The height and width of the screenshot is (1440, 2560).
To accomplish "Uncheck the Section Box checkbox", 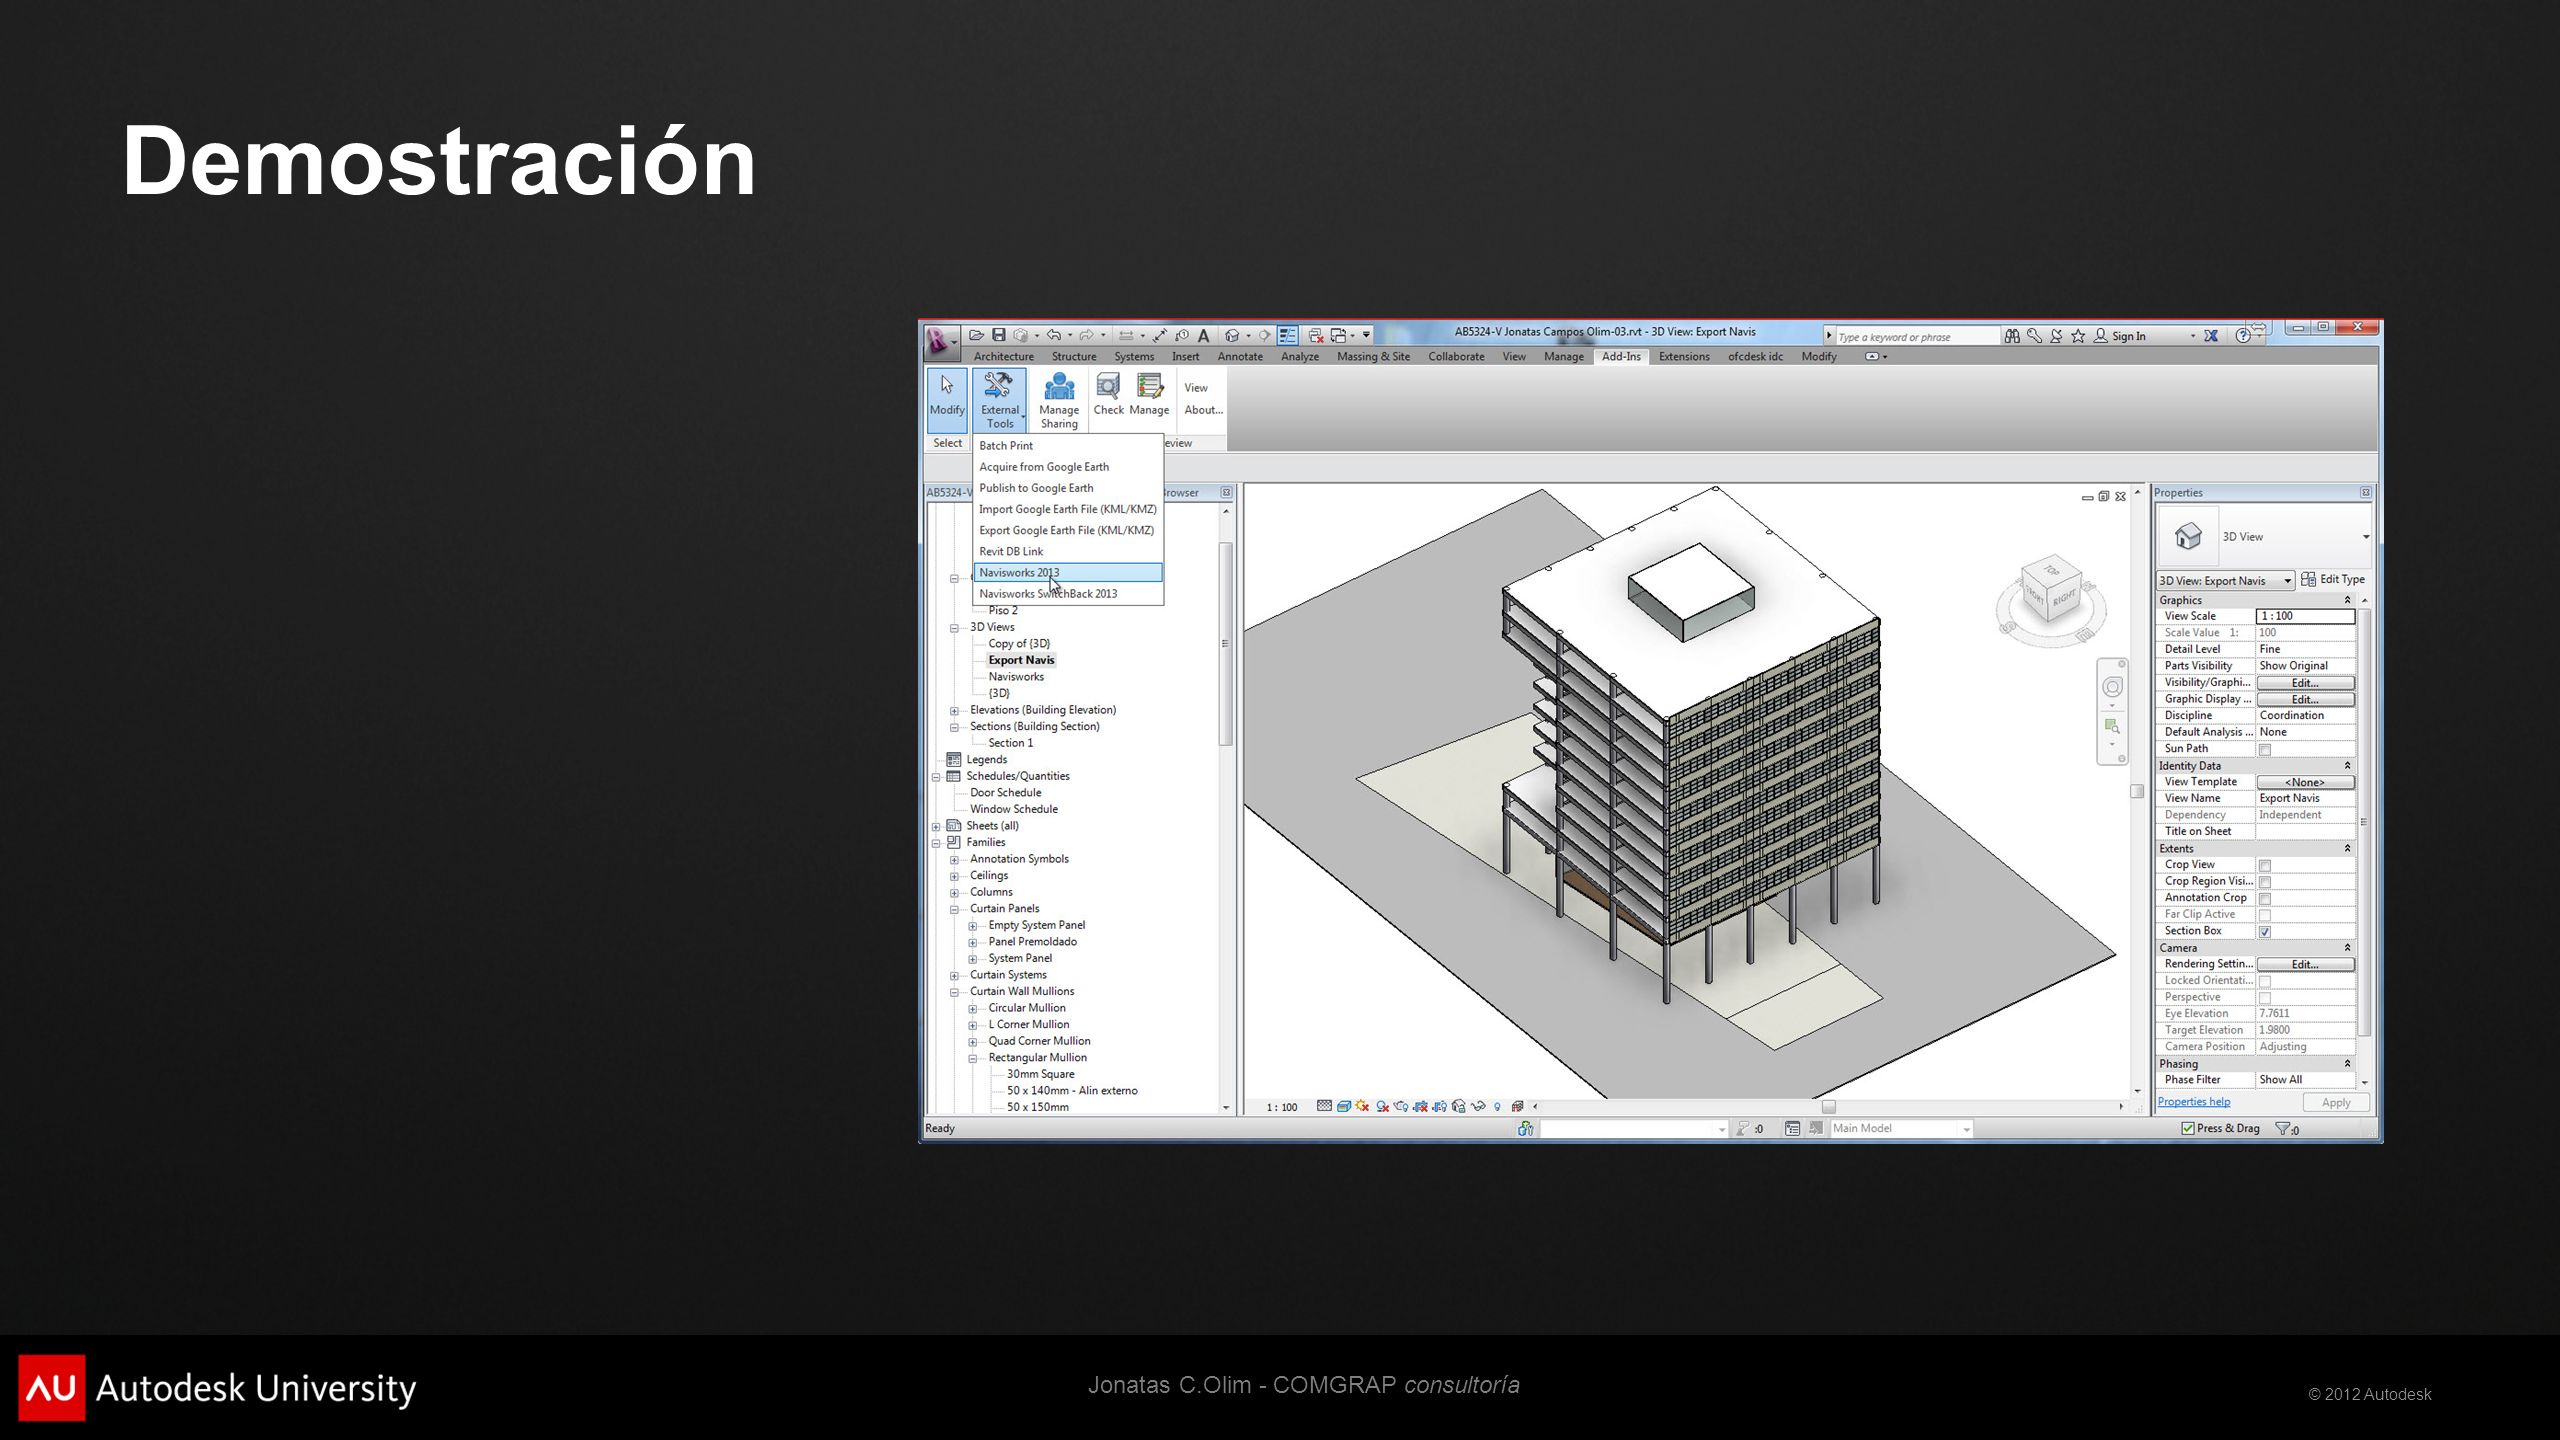I will click(x=2265, y=932).
